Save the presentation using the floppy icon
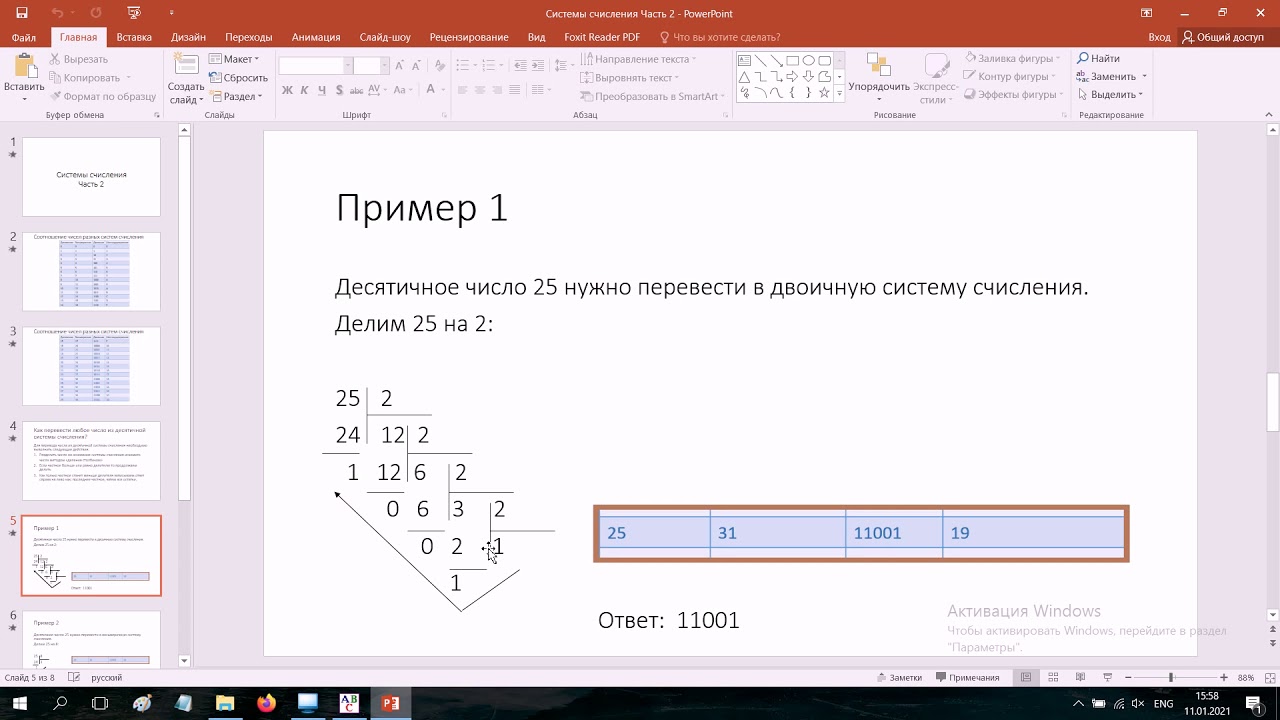The width and height of the screenshot is (1280, 720). 21,13
